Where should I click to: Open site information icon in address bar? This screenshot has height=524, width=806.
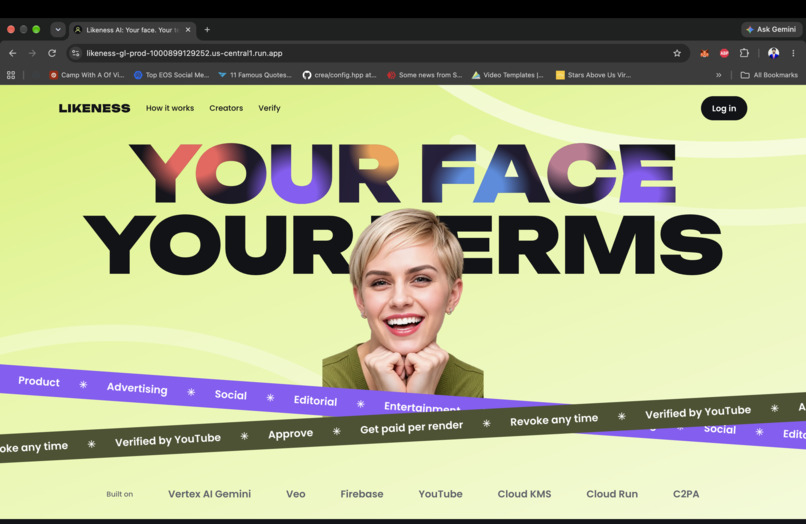[x=76, y=53]
